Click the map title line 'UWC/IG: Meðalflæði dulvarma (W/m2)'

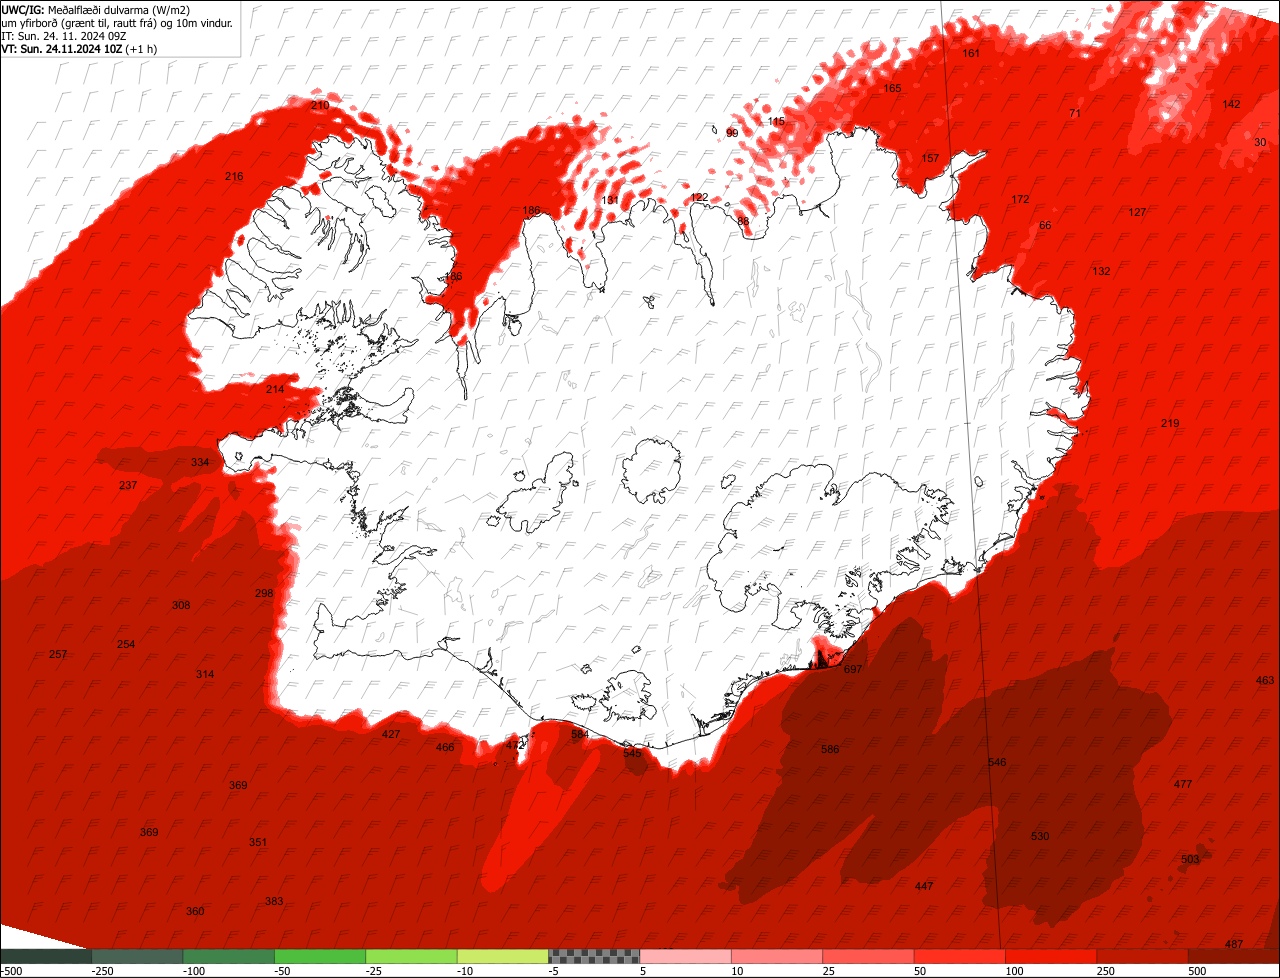coord(96,9)
